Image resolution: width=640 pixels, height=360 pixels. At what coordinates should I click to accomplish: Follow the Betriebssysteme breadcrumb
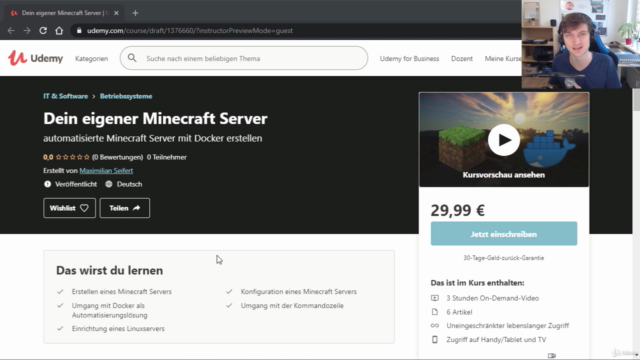pos(126,96)
